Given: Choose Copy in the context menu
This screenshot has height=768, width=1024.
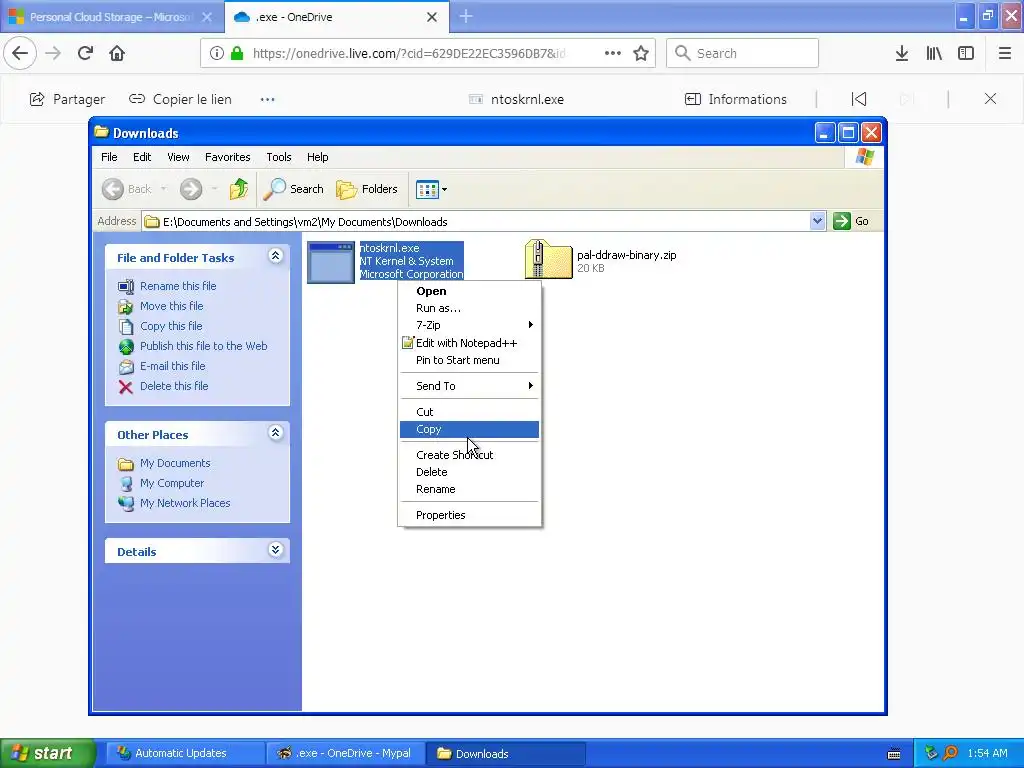Looking at the screenshot, I should click(469, 429).
